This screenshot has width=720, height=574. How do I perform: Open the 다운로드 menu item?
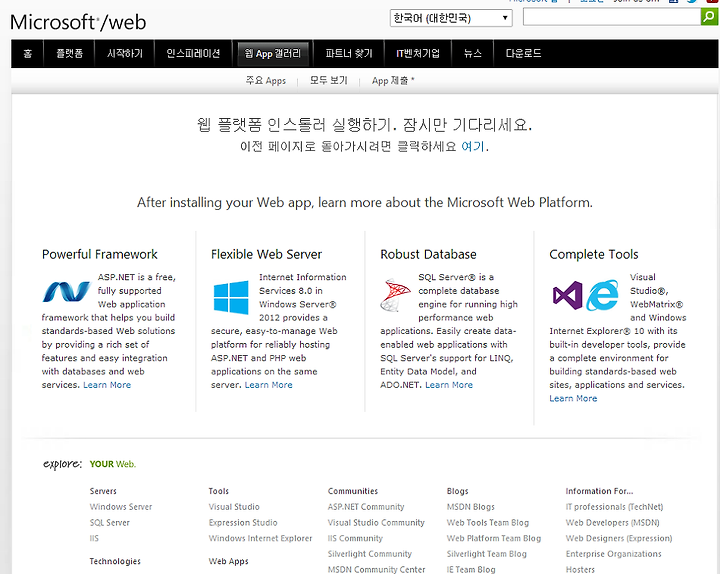(523, 54)
